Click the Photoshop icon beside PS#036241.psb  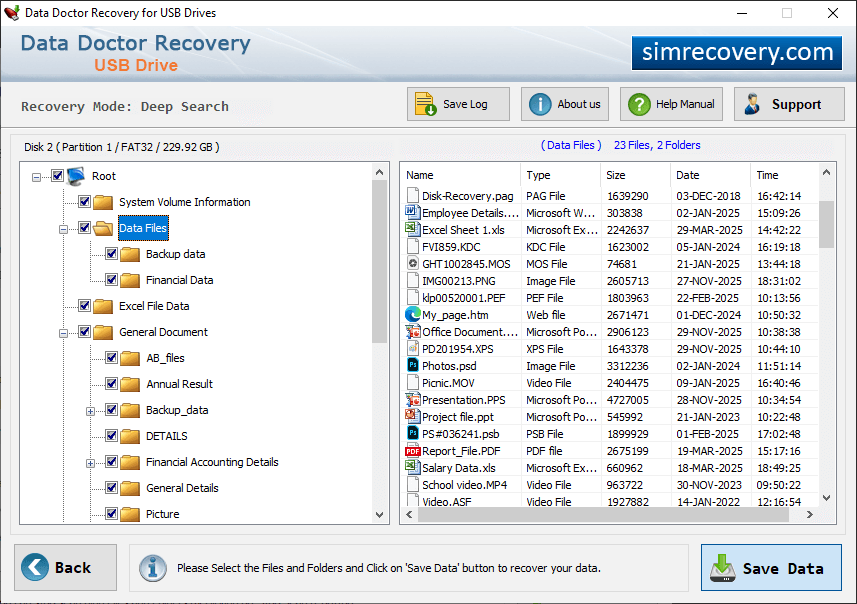point(413,433)
